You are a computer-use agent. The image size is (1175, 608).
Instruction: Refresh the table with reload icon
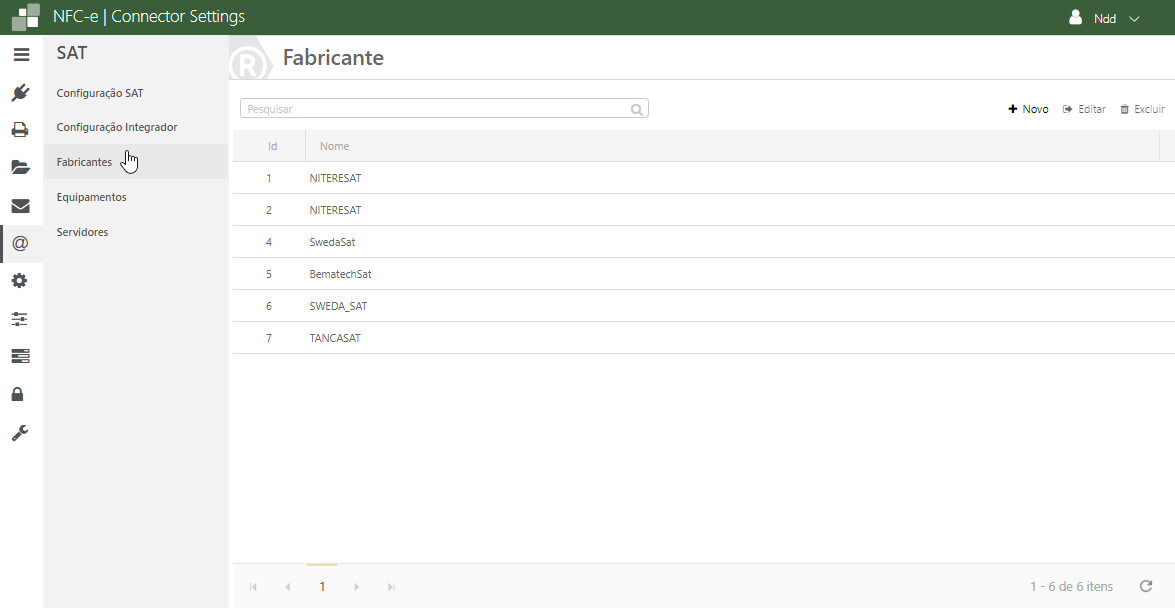(x=1146, y=586)
